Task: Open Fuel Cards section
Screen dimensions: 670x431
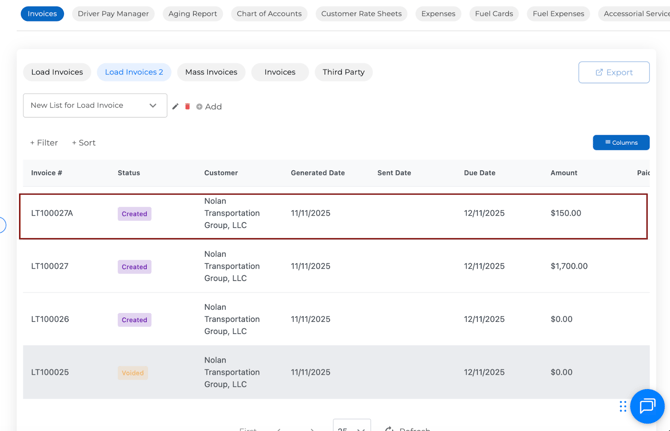Action: tap(494, 14)
